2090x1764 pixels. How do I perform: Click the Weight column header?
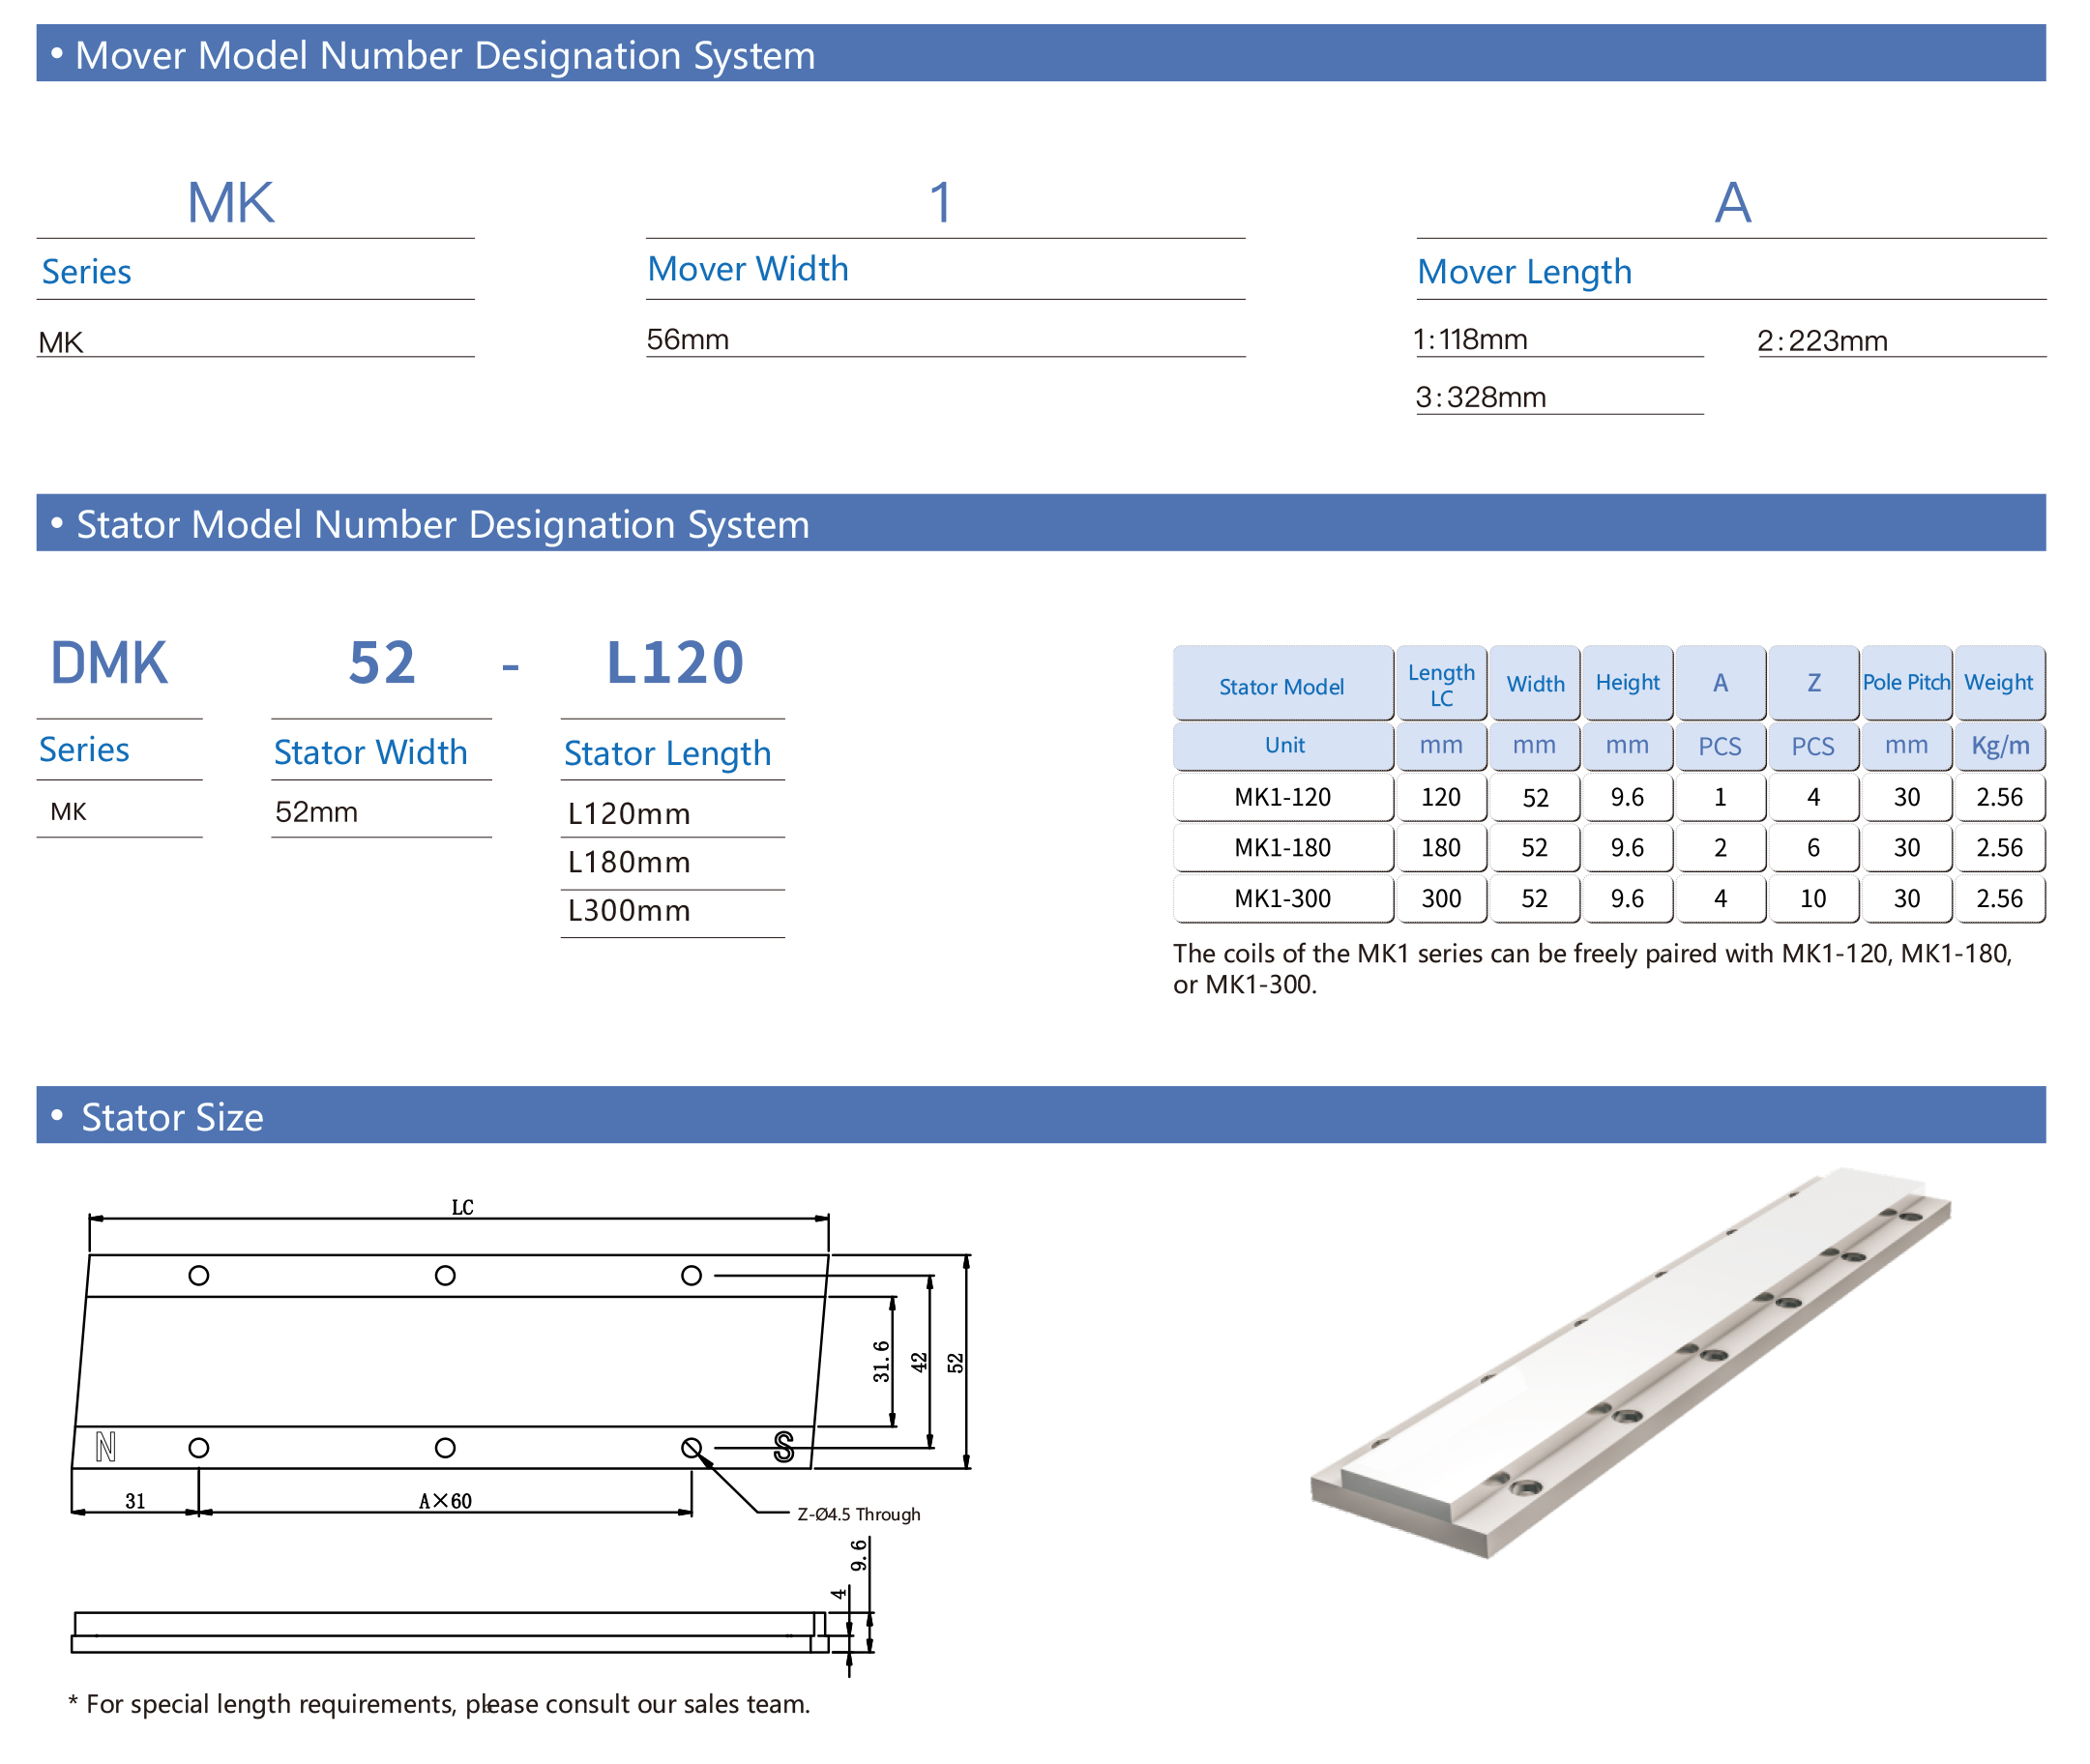coord(1998,682)
